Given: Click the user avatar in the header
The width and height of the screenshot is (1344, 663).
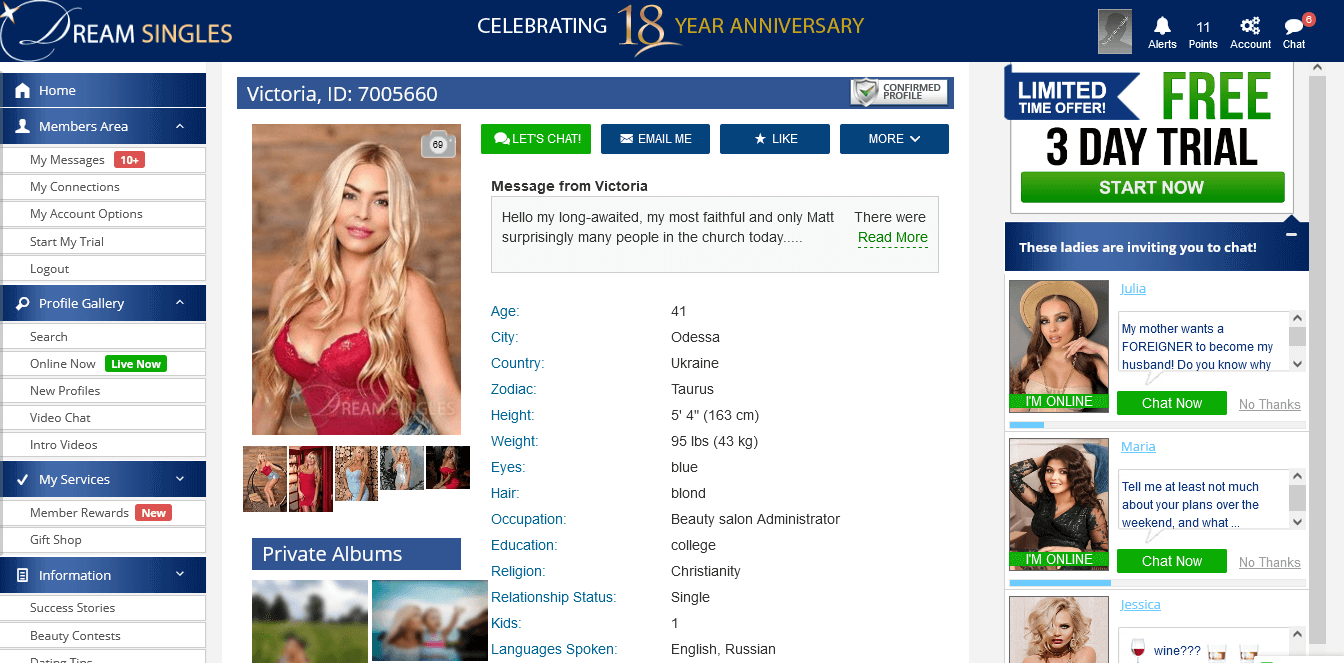Looking at the screenshot, I should [1115, 32].
